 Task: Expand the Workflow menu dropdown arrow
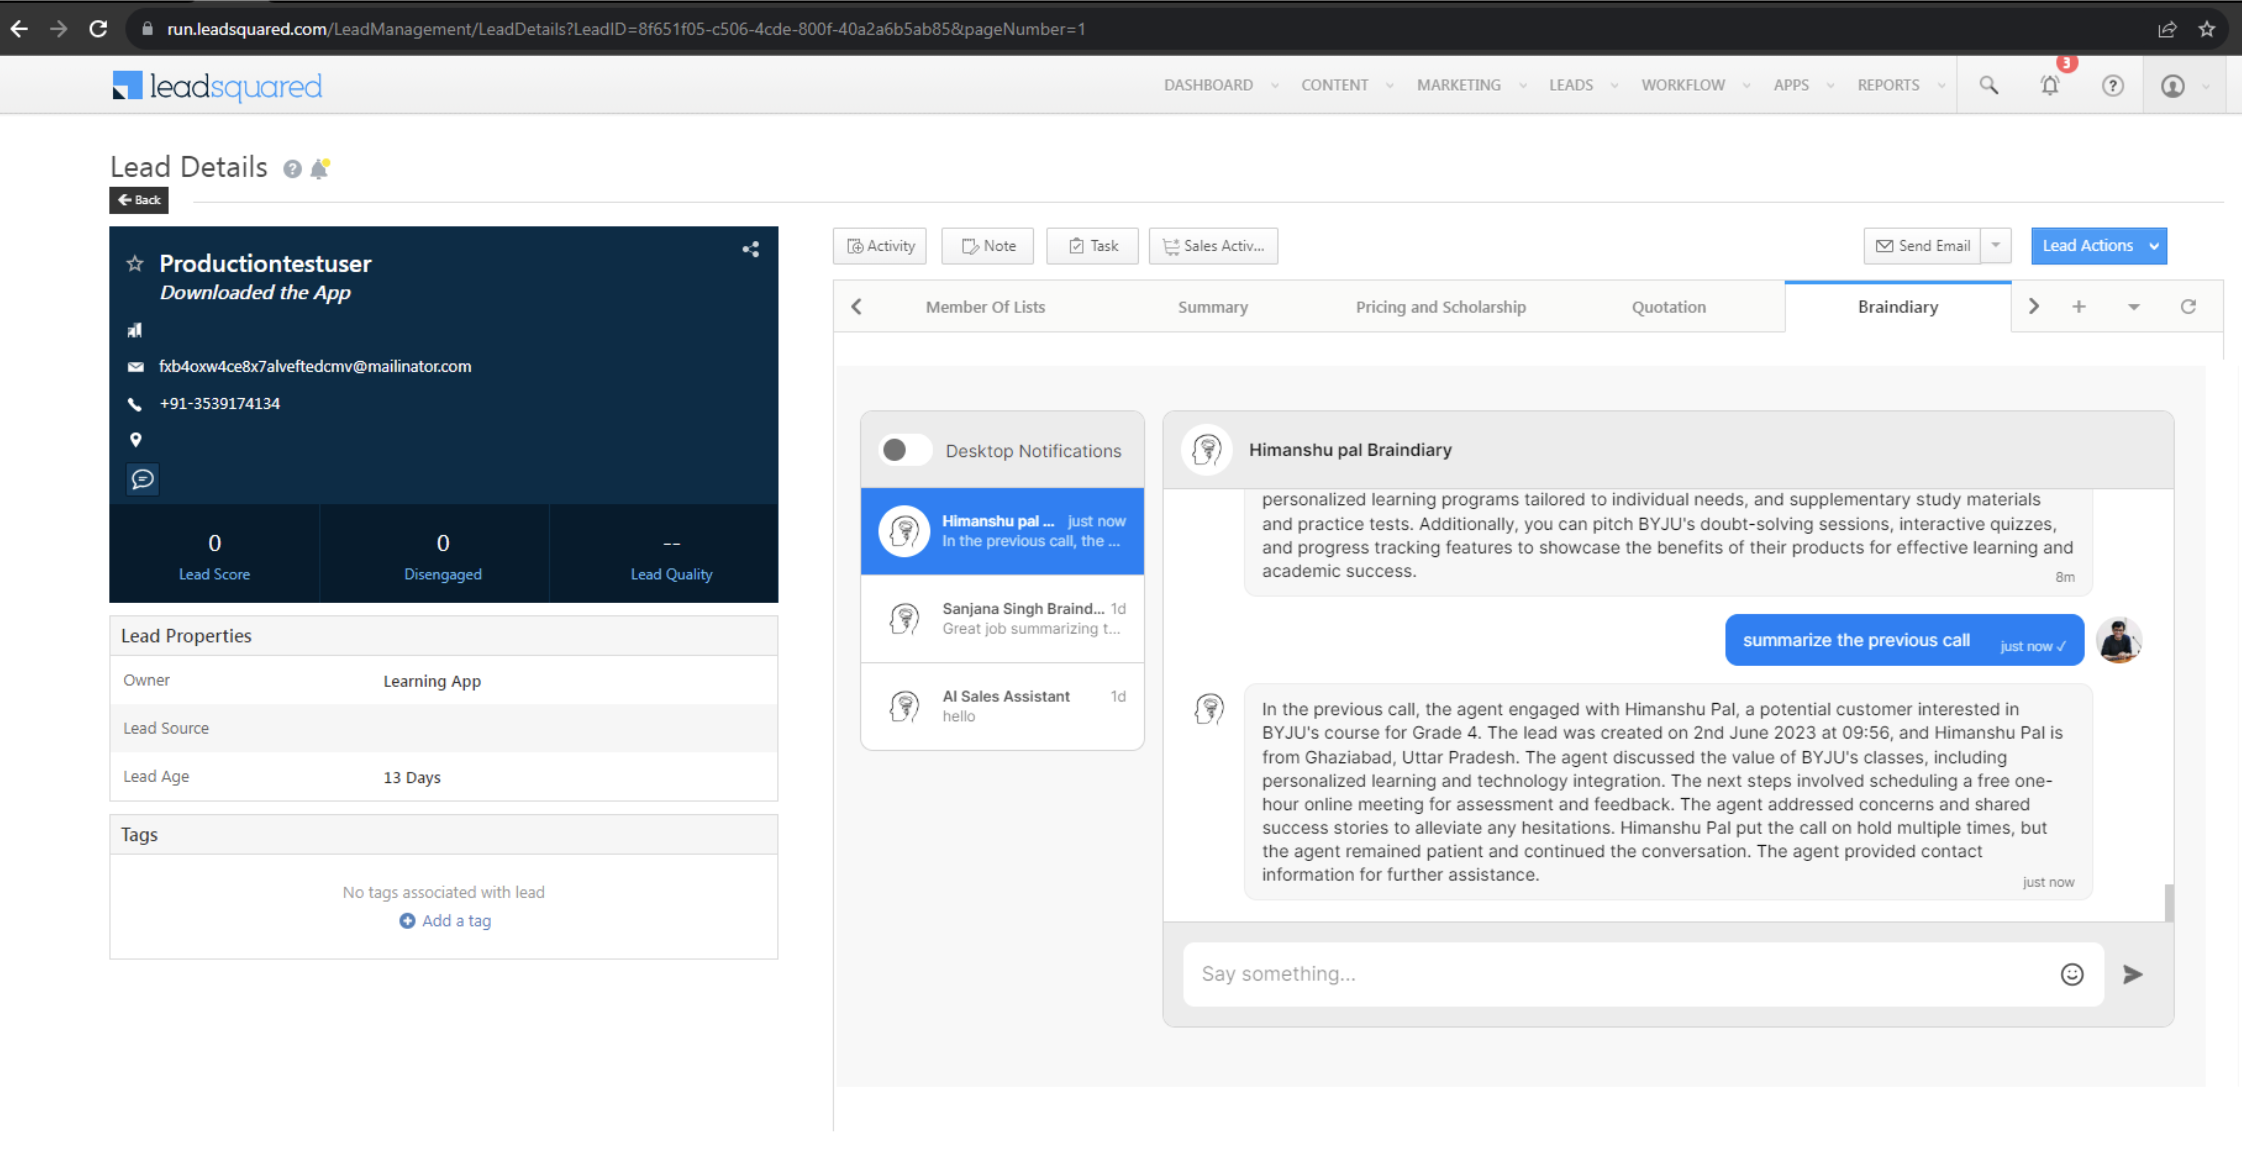tap(1746, 86)
